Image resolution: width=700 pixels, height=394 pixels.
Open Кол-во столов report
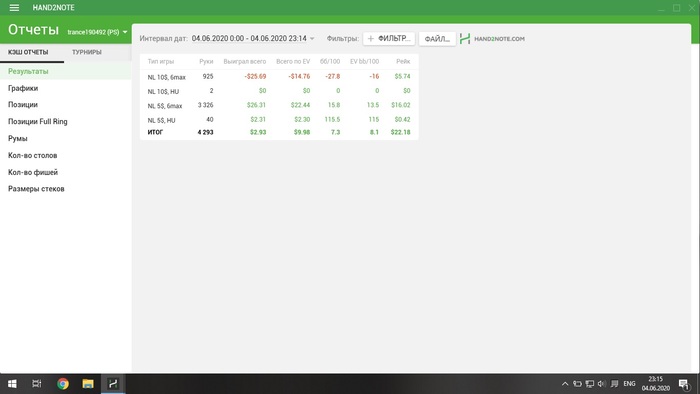[x=65, y=155]
